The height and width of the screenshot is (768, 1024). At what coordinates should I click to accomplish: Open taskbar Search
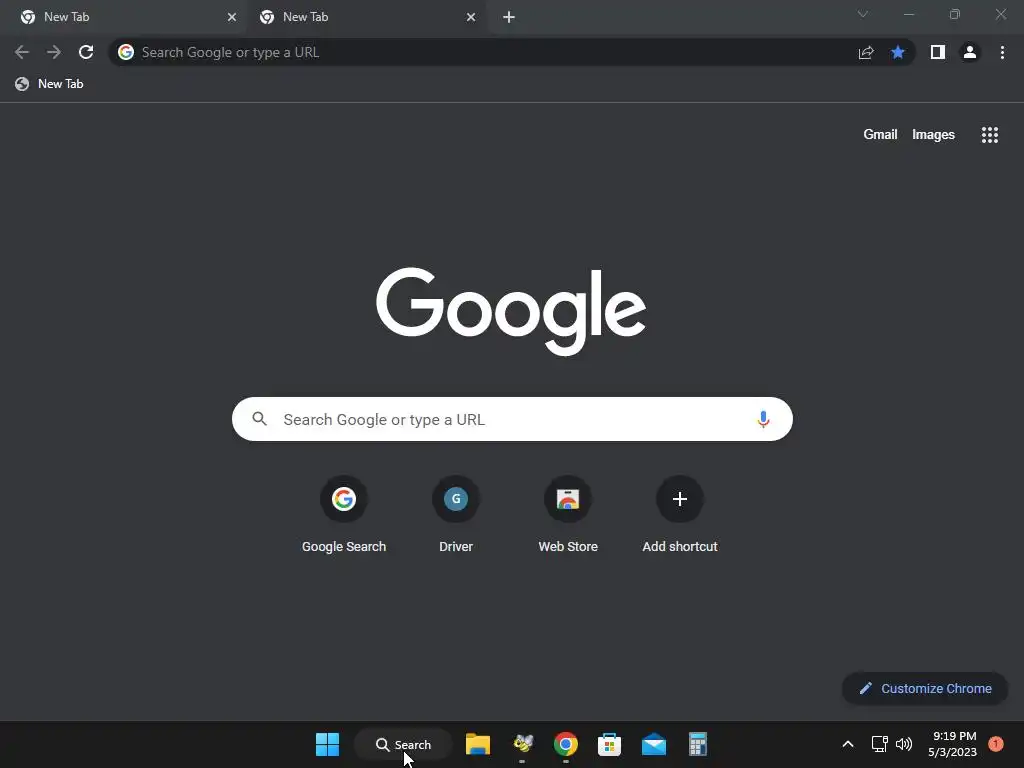pyautogui.click(x=403, y=744)
